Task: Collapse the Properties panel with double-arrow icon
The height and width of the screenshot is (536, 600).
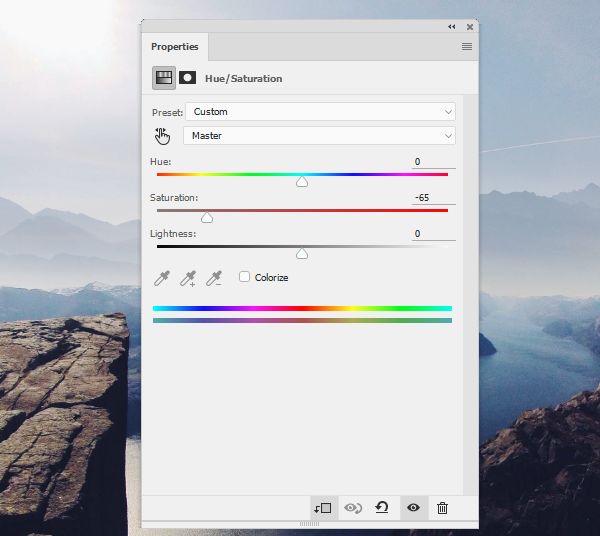Action: point(452,27)
